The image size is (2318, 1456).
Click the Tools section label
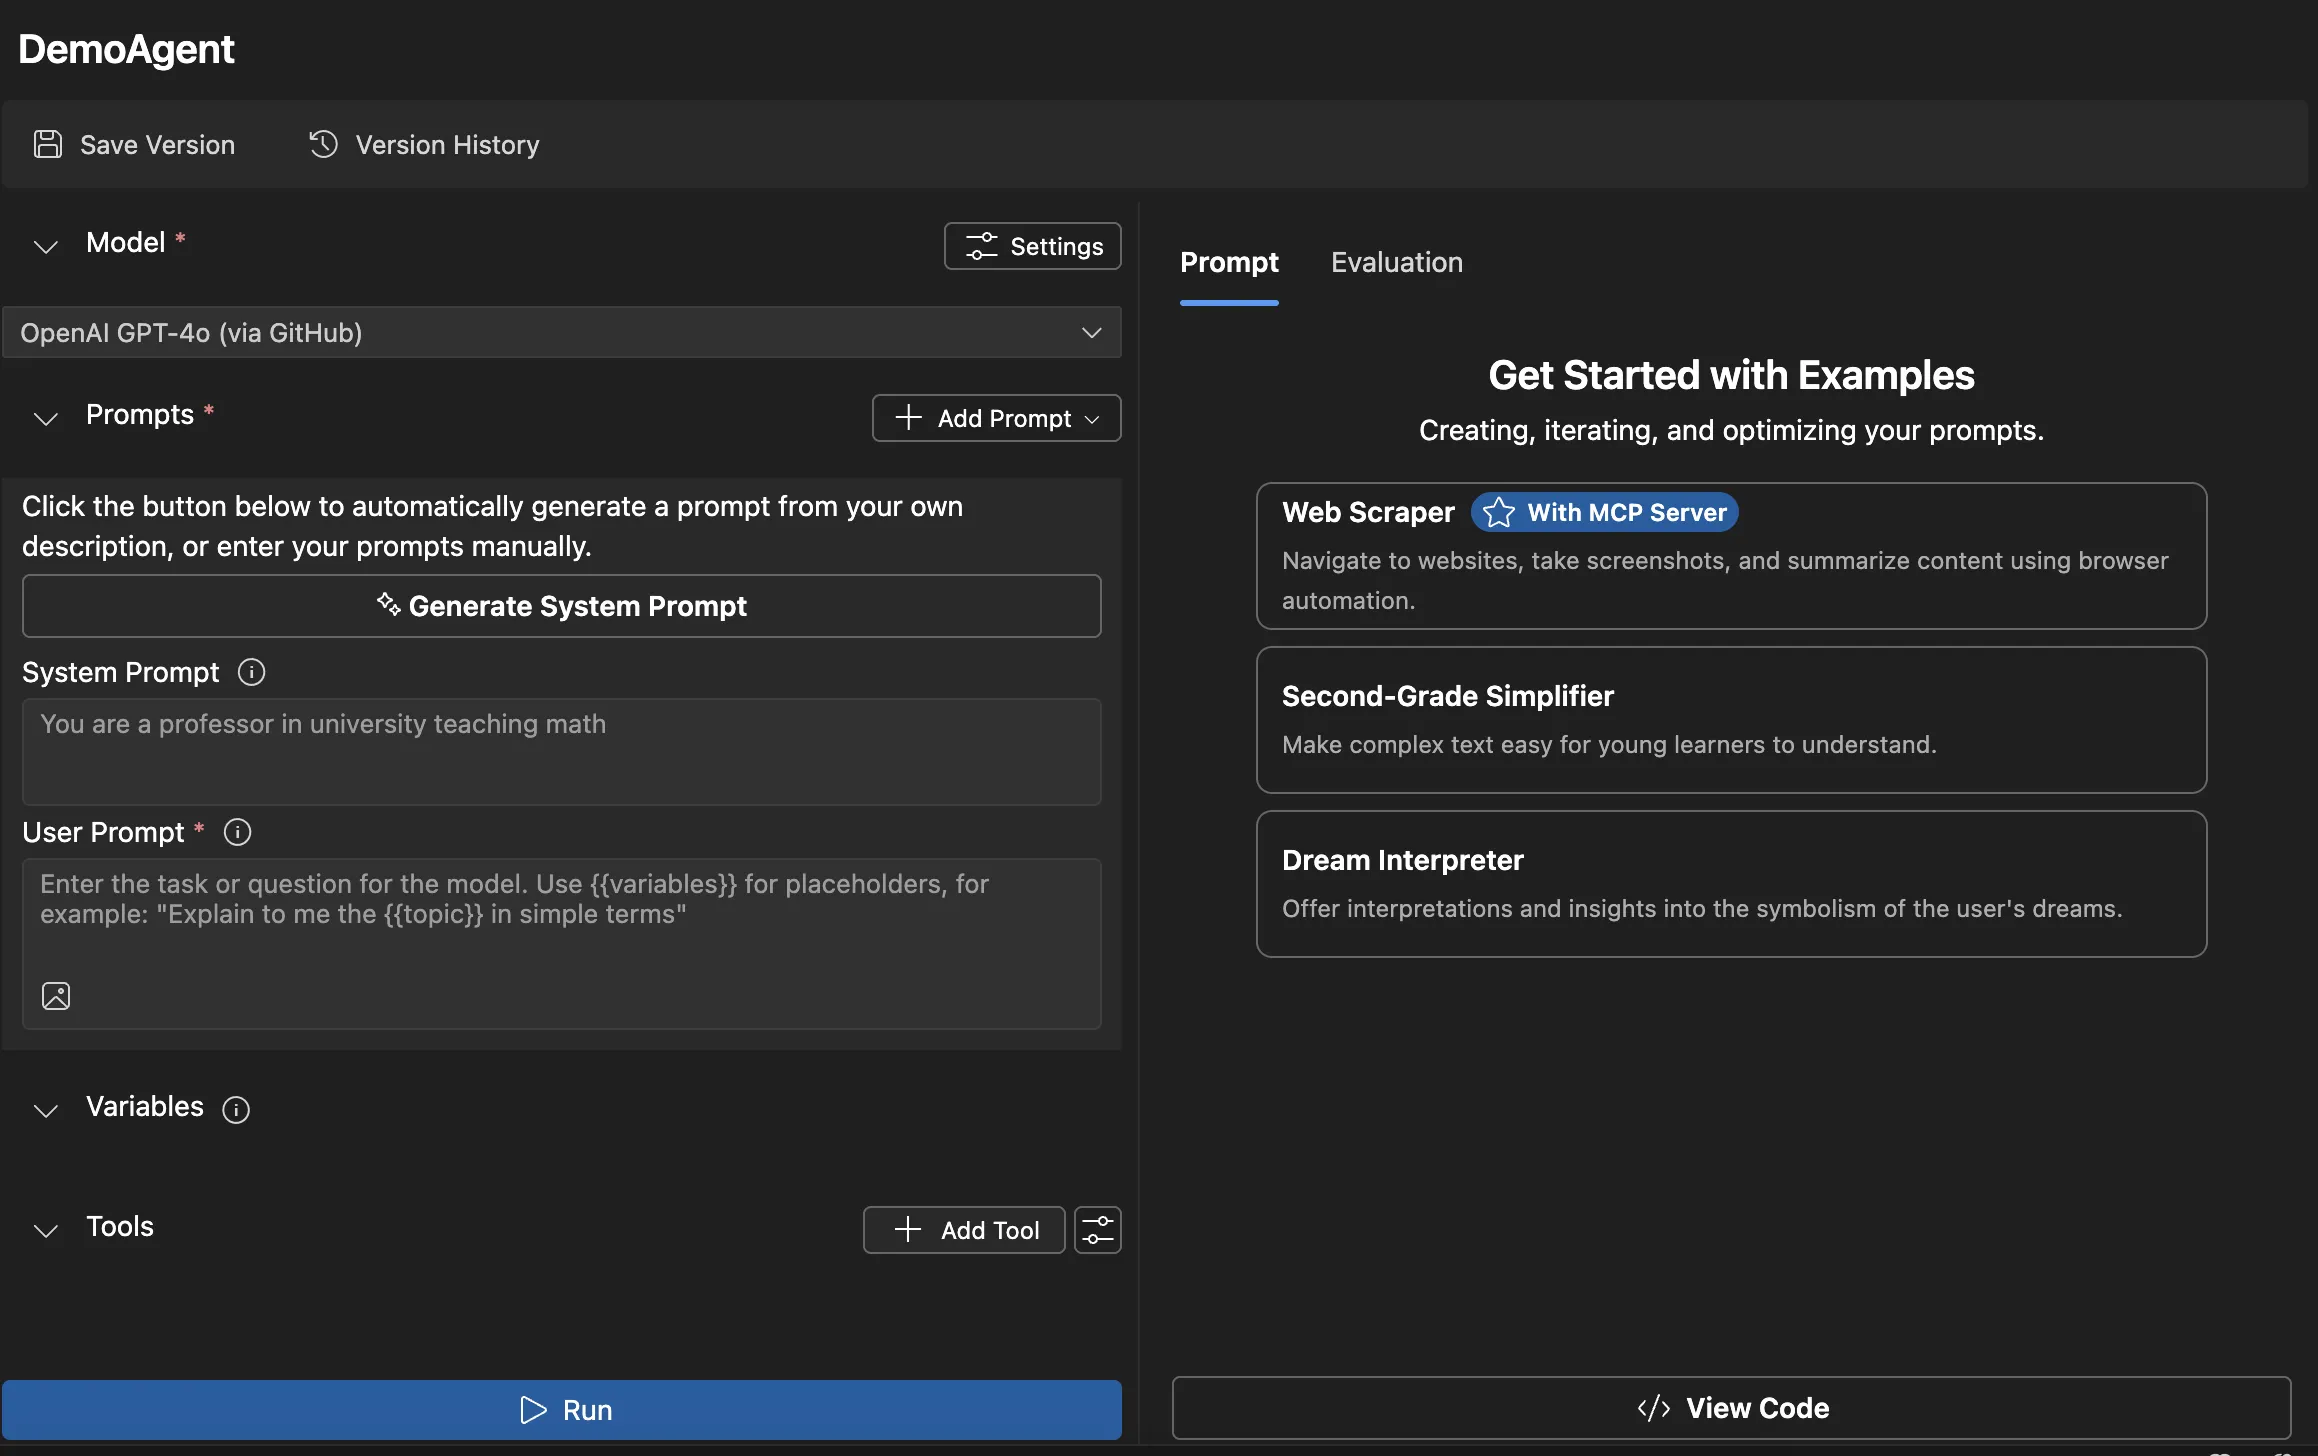click(x=120, y=1227)
